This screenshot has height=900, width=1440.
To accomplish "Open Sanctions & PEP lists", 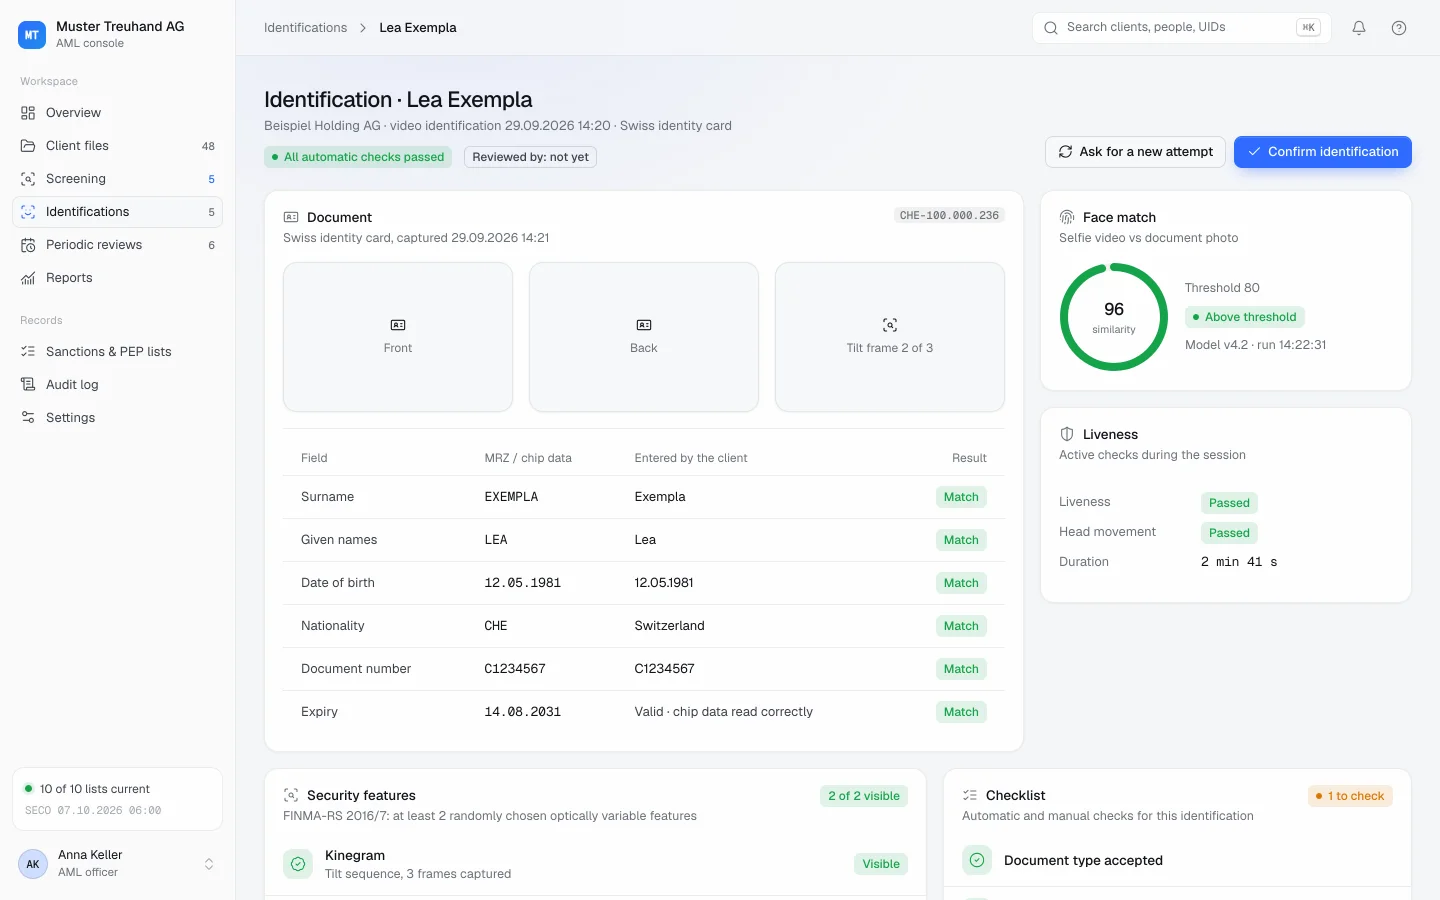I will coord(117,352).
